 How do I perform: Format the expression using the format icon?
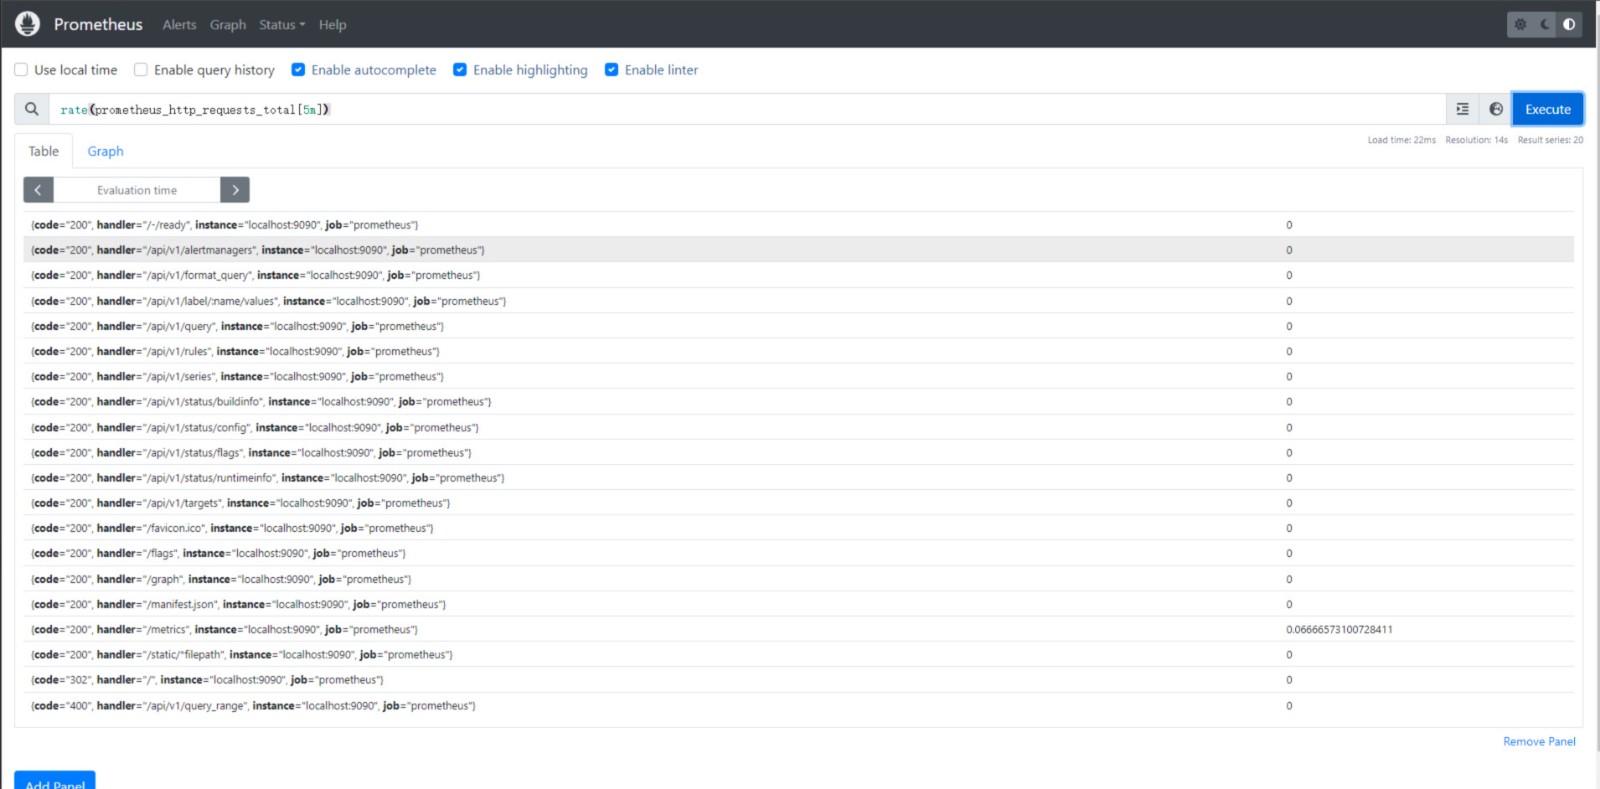[1462, 109]
